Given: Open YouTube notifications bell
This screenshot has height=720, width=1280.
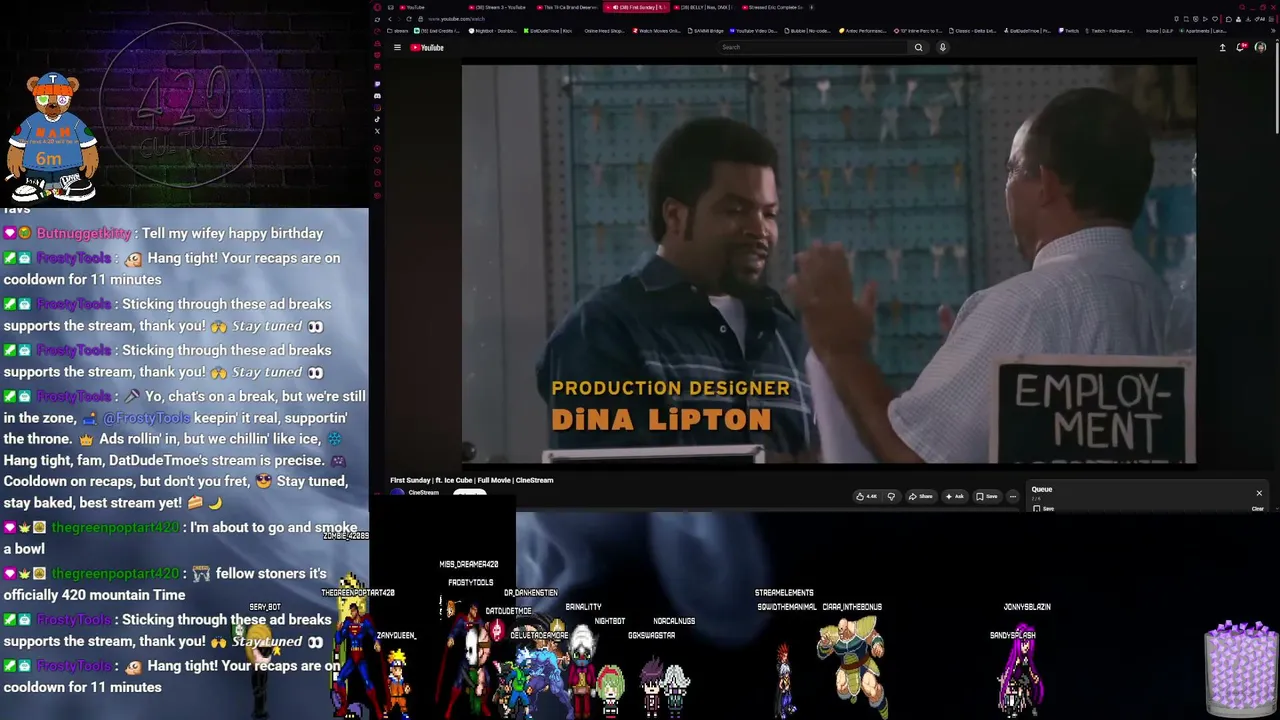Looking at the screenshot, I should coord(1241,47).
